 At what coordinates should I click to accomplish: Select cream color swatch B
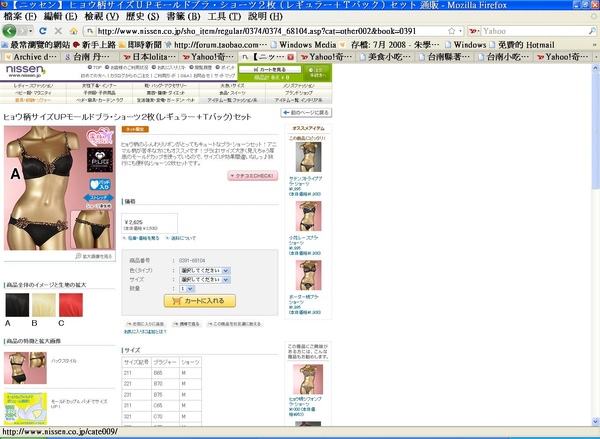pyautogui.click(x=44, y=305)
